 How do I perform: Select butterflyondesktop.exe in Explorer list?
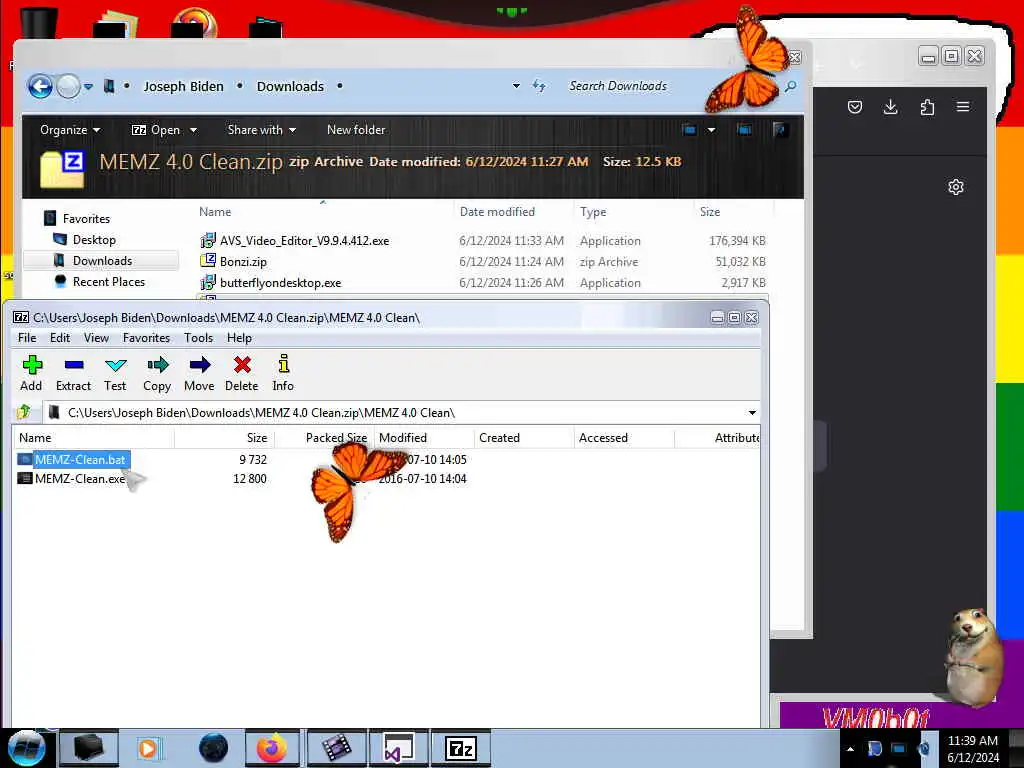pos(280,283)
